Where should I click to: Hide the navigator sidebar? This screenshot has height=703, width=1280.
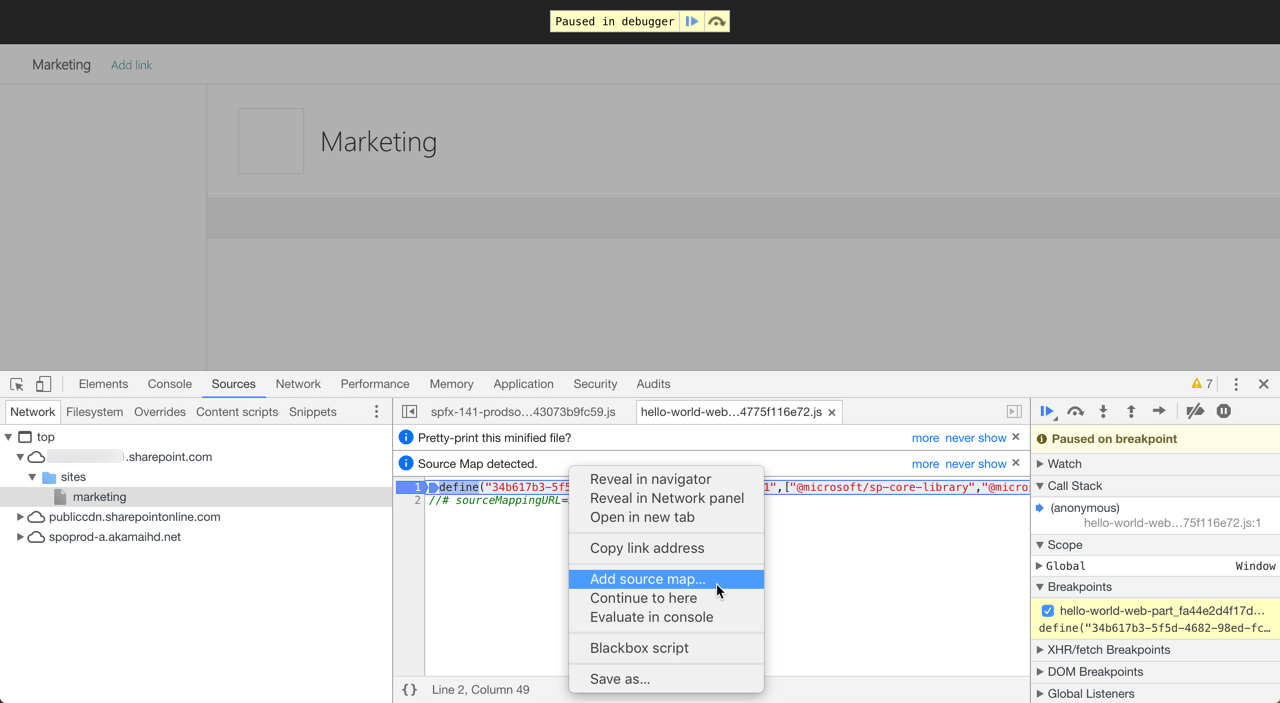[409, 412]
